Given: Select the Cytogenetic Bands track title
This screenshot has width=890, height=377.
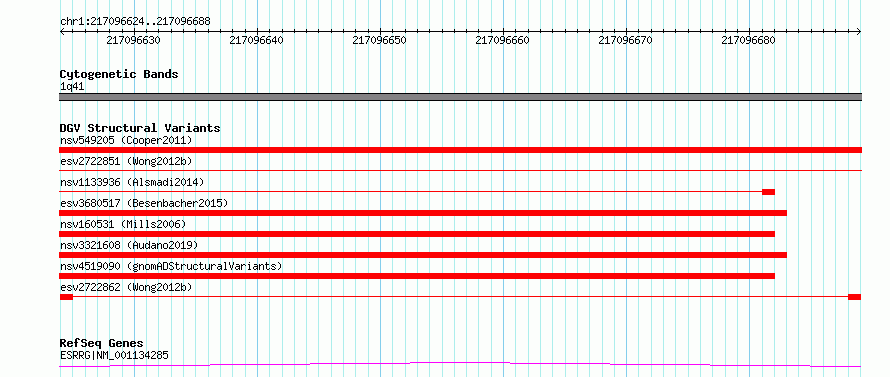Looking at the screenshot, I should (119, 74).
